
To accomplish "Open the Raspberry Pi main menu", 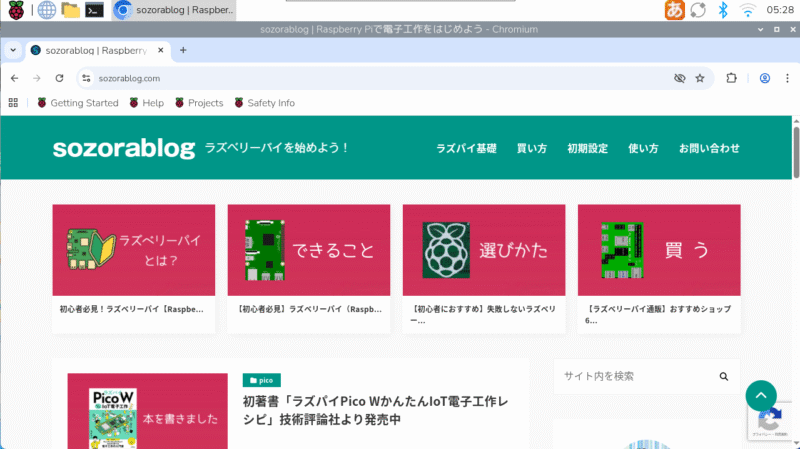I will 16,11.
